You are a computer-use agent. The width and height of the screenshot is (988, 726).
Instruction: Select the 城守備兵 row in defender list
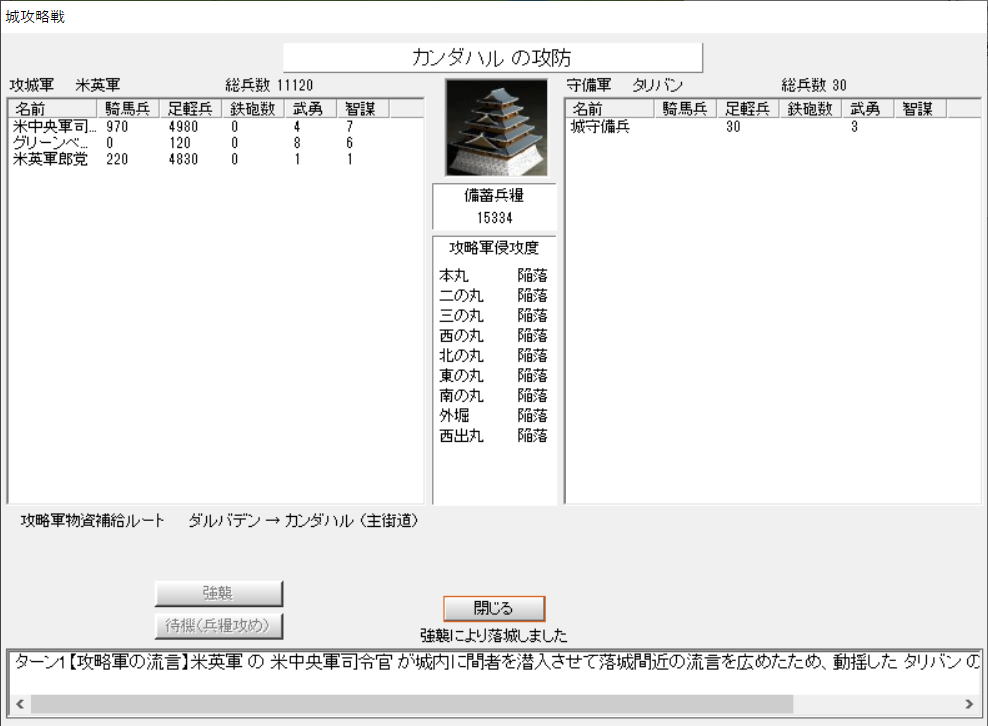[x=600, y=127]
